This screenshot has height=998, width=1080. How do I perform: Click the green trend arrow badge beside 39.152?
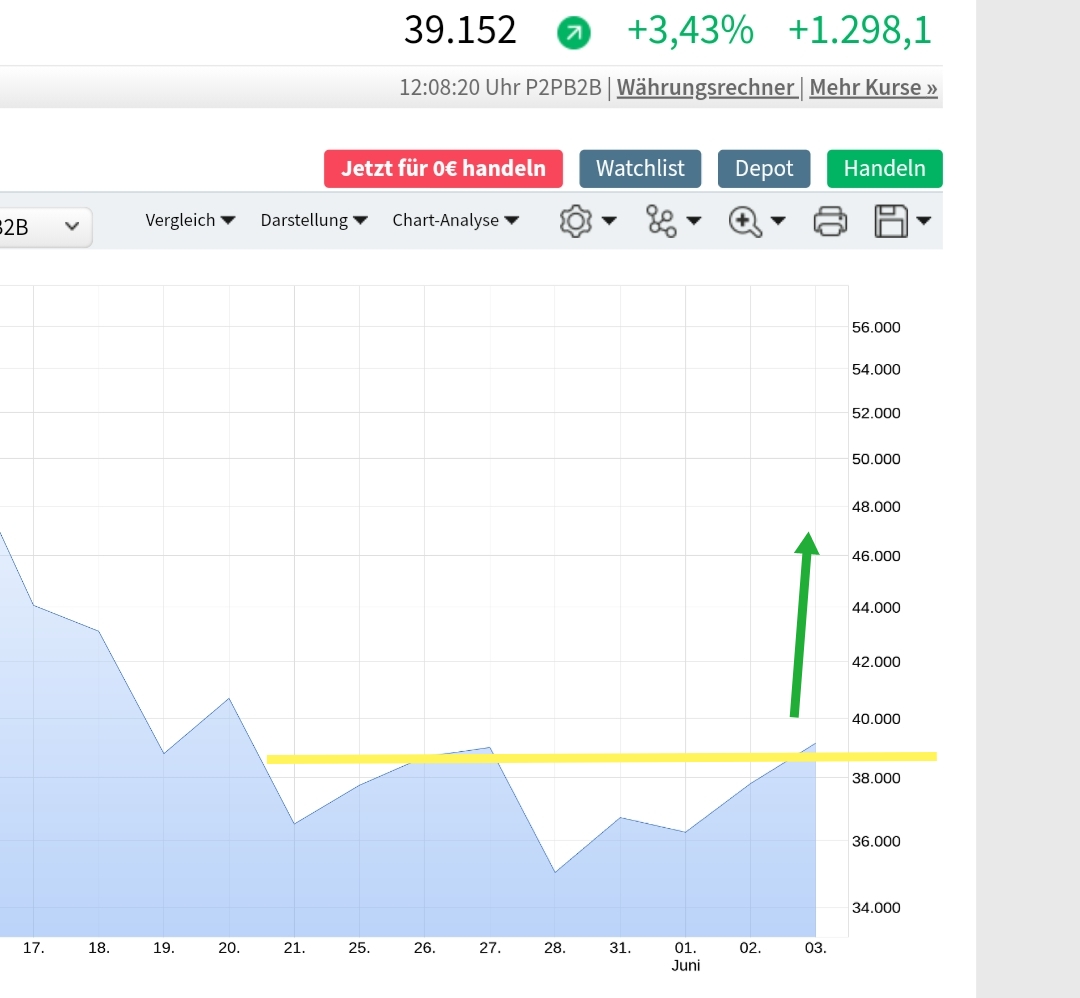(x=571, y=32)
